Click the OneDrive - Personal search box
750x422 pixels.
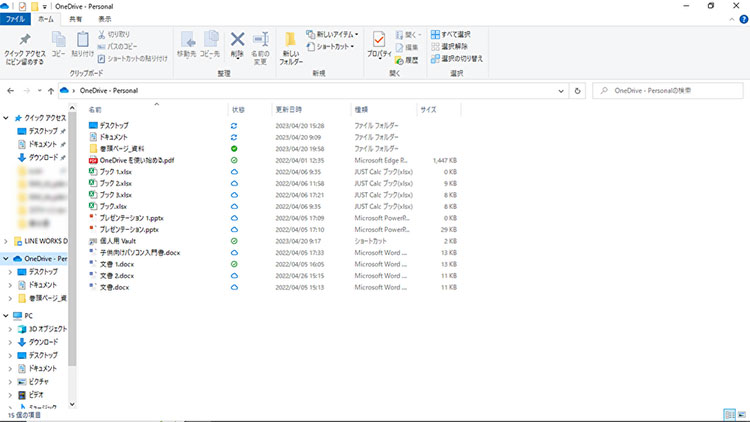pos(670,90)
